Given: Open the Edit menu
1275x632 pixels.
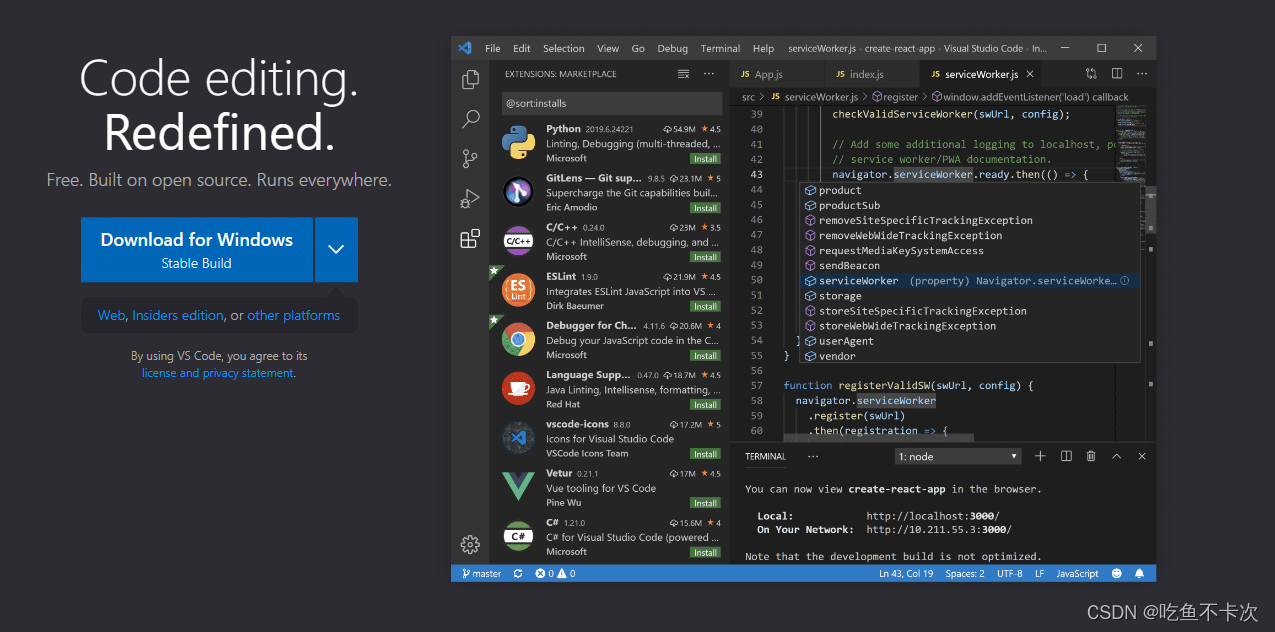Looking at the screenshot, I should click(522, 48).
